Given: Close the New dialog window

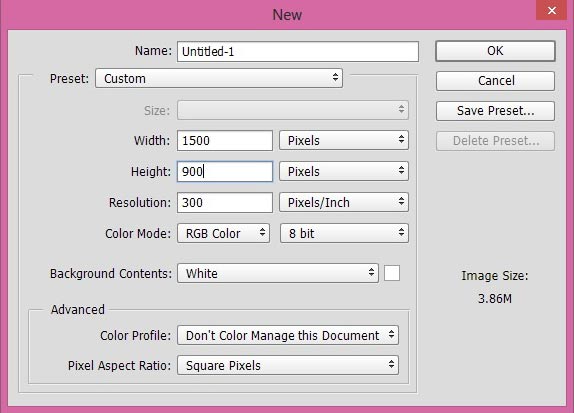Looking at the screenshot, I should coord(552,10).
